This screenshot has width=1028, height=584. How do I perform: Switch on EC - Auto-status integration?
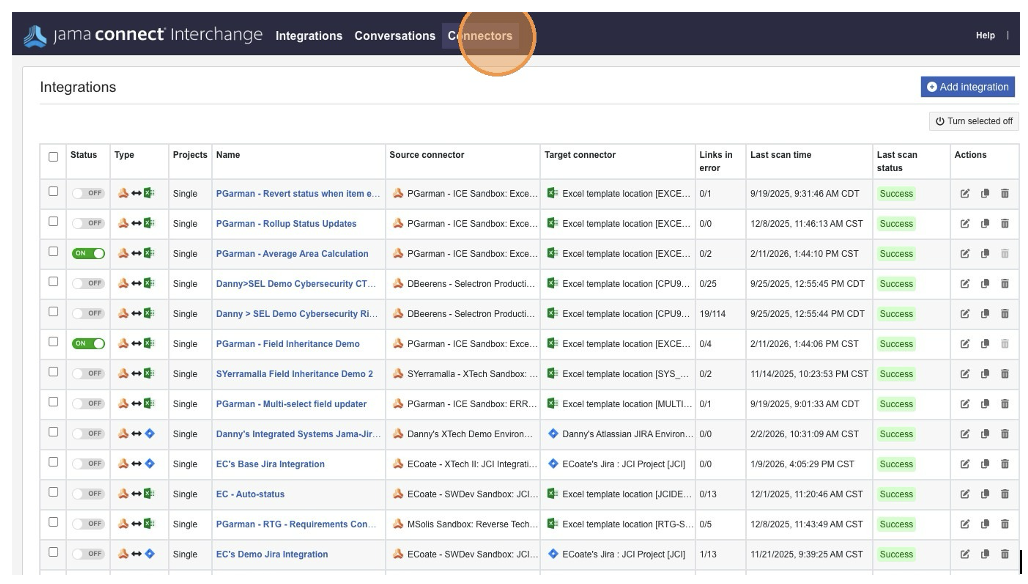point(89,494)
